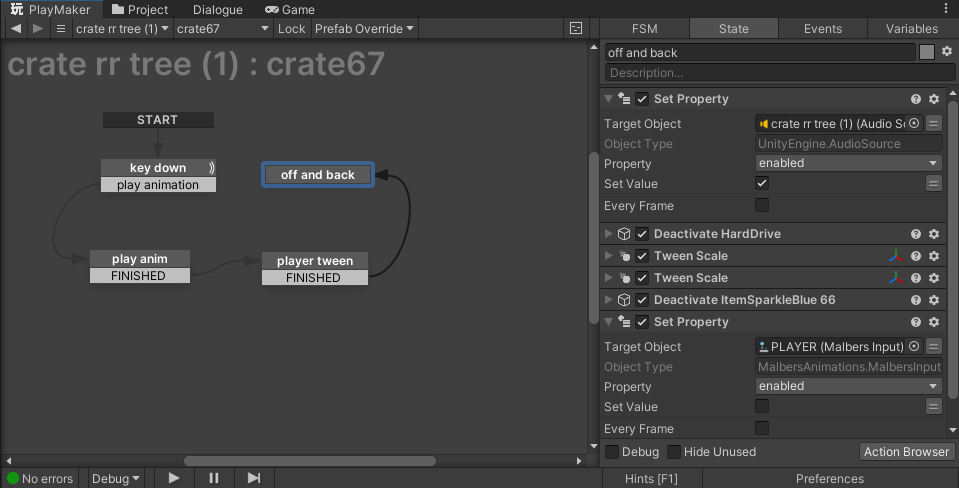Image resolution: width=959 pixels, height=488 pixels.
Task: Click object picker for PLAYER target object
Action: [913, 347]
